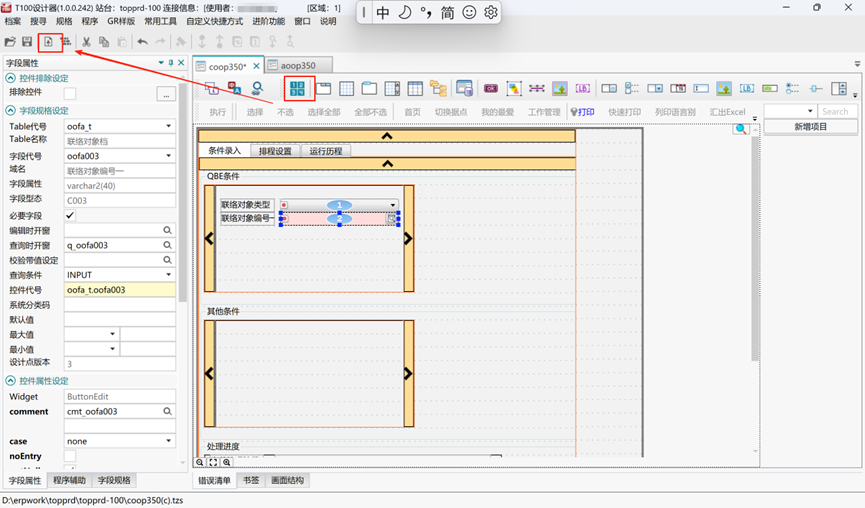Select the spin edit widget icon
865x508 pixels.
pos(839,88)
